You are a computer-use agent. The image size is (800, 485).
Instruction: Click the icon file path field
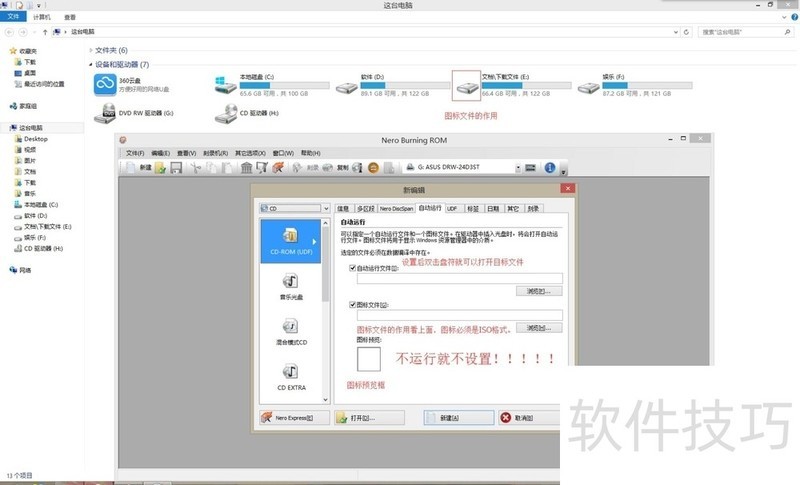(460, 315)
